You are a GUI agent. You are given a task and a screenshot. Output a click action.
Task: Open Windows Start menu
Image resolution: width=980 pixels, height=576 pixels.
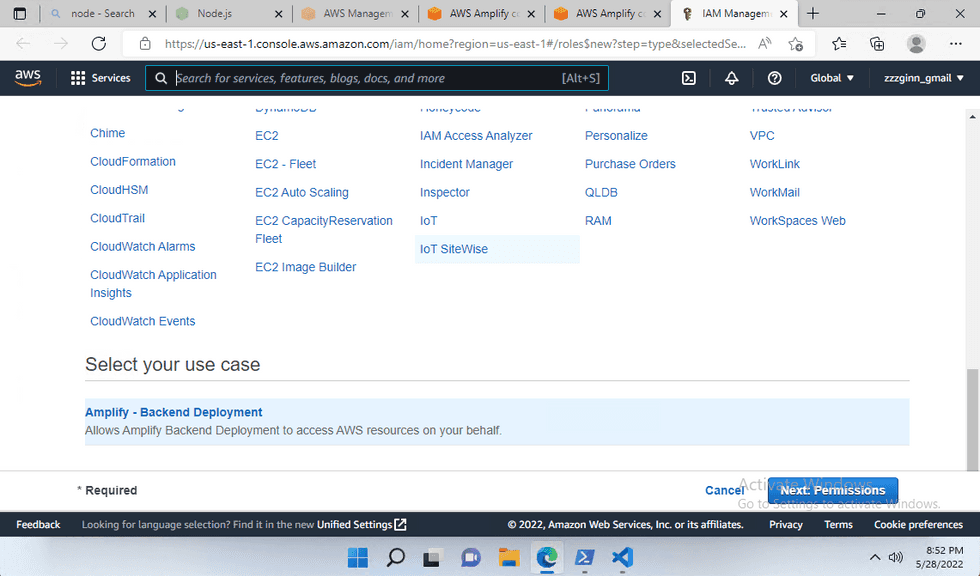tap(358, 557)
